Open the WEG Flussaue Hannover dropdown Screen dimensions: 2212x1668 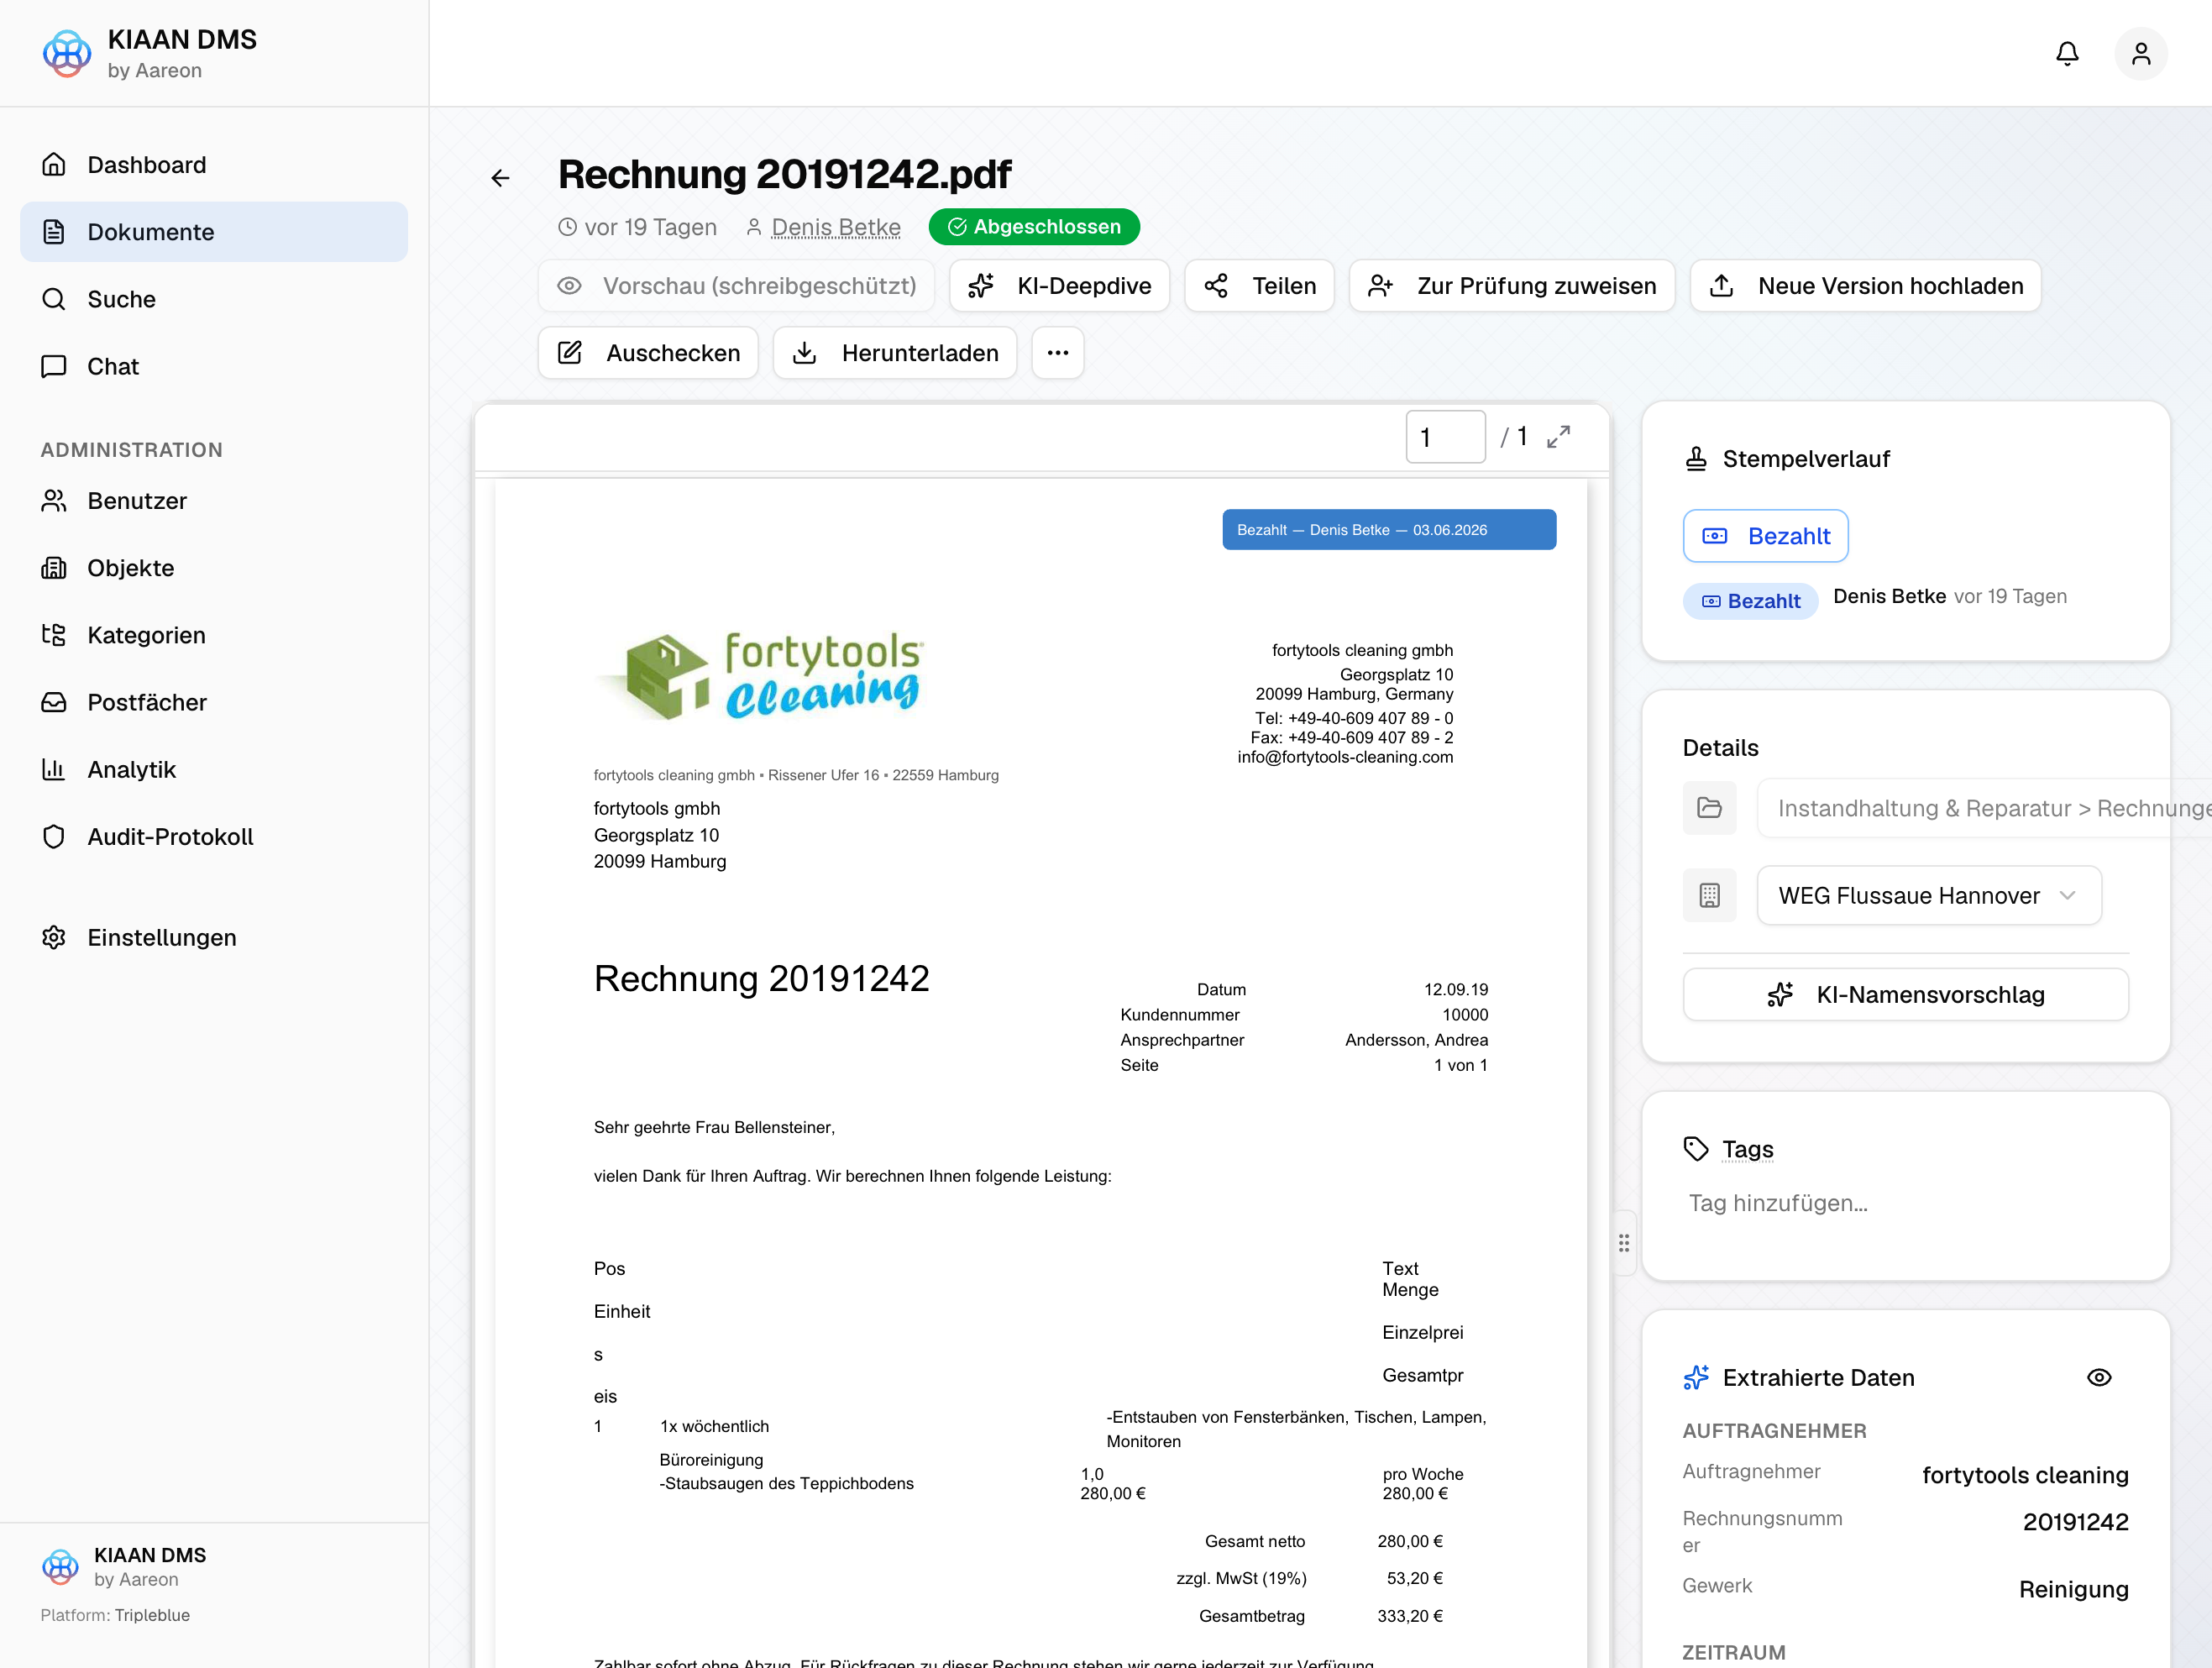coord(1928,895)
